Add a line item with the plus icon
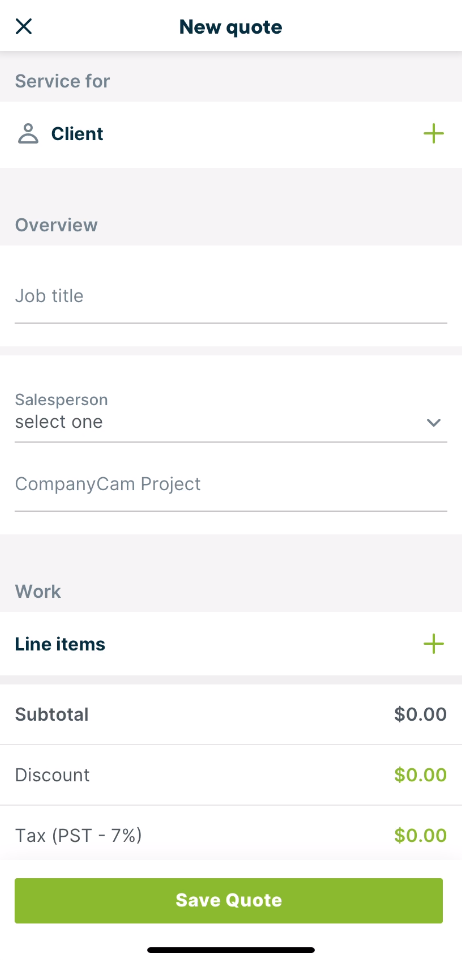 [x=433, y=643]
